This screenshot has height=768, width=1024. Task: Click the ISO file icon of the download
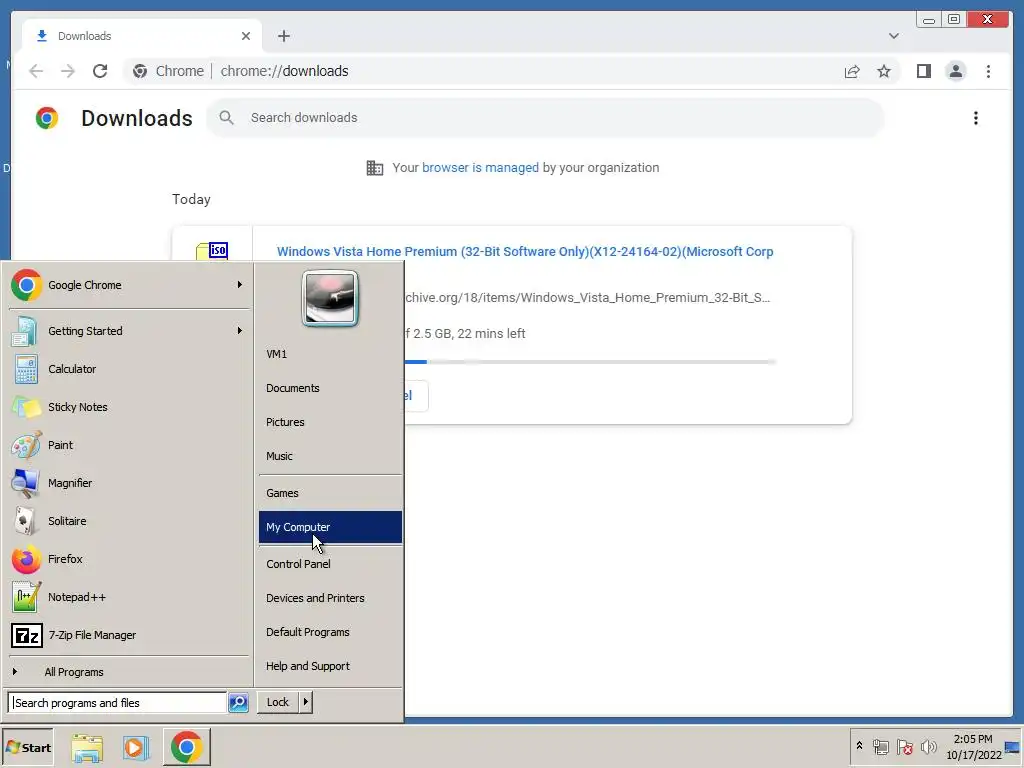pyautogui.click(x=212, y=251)
